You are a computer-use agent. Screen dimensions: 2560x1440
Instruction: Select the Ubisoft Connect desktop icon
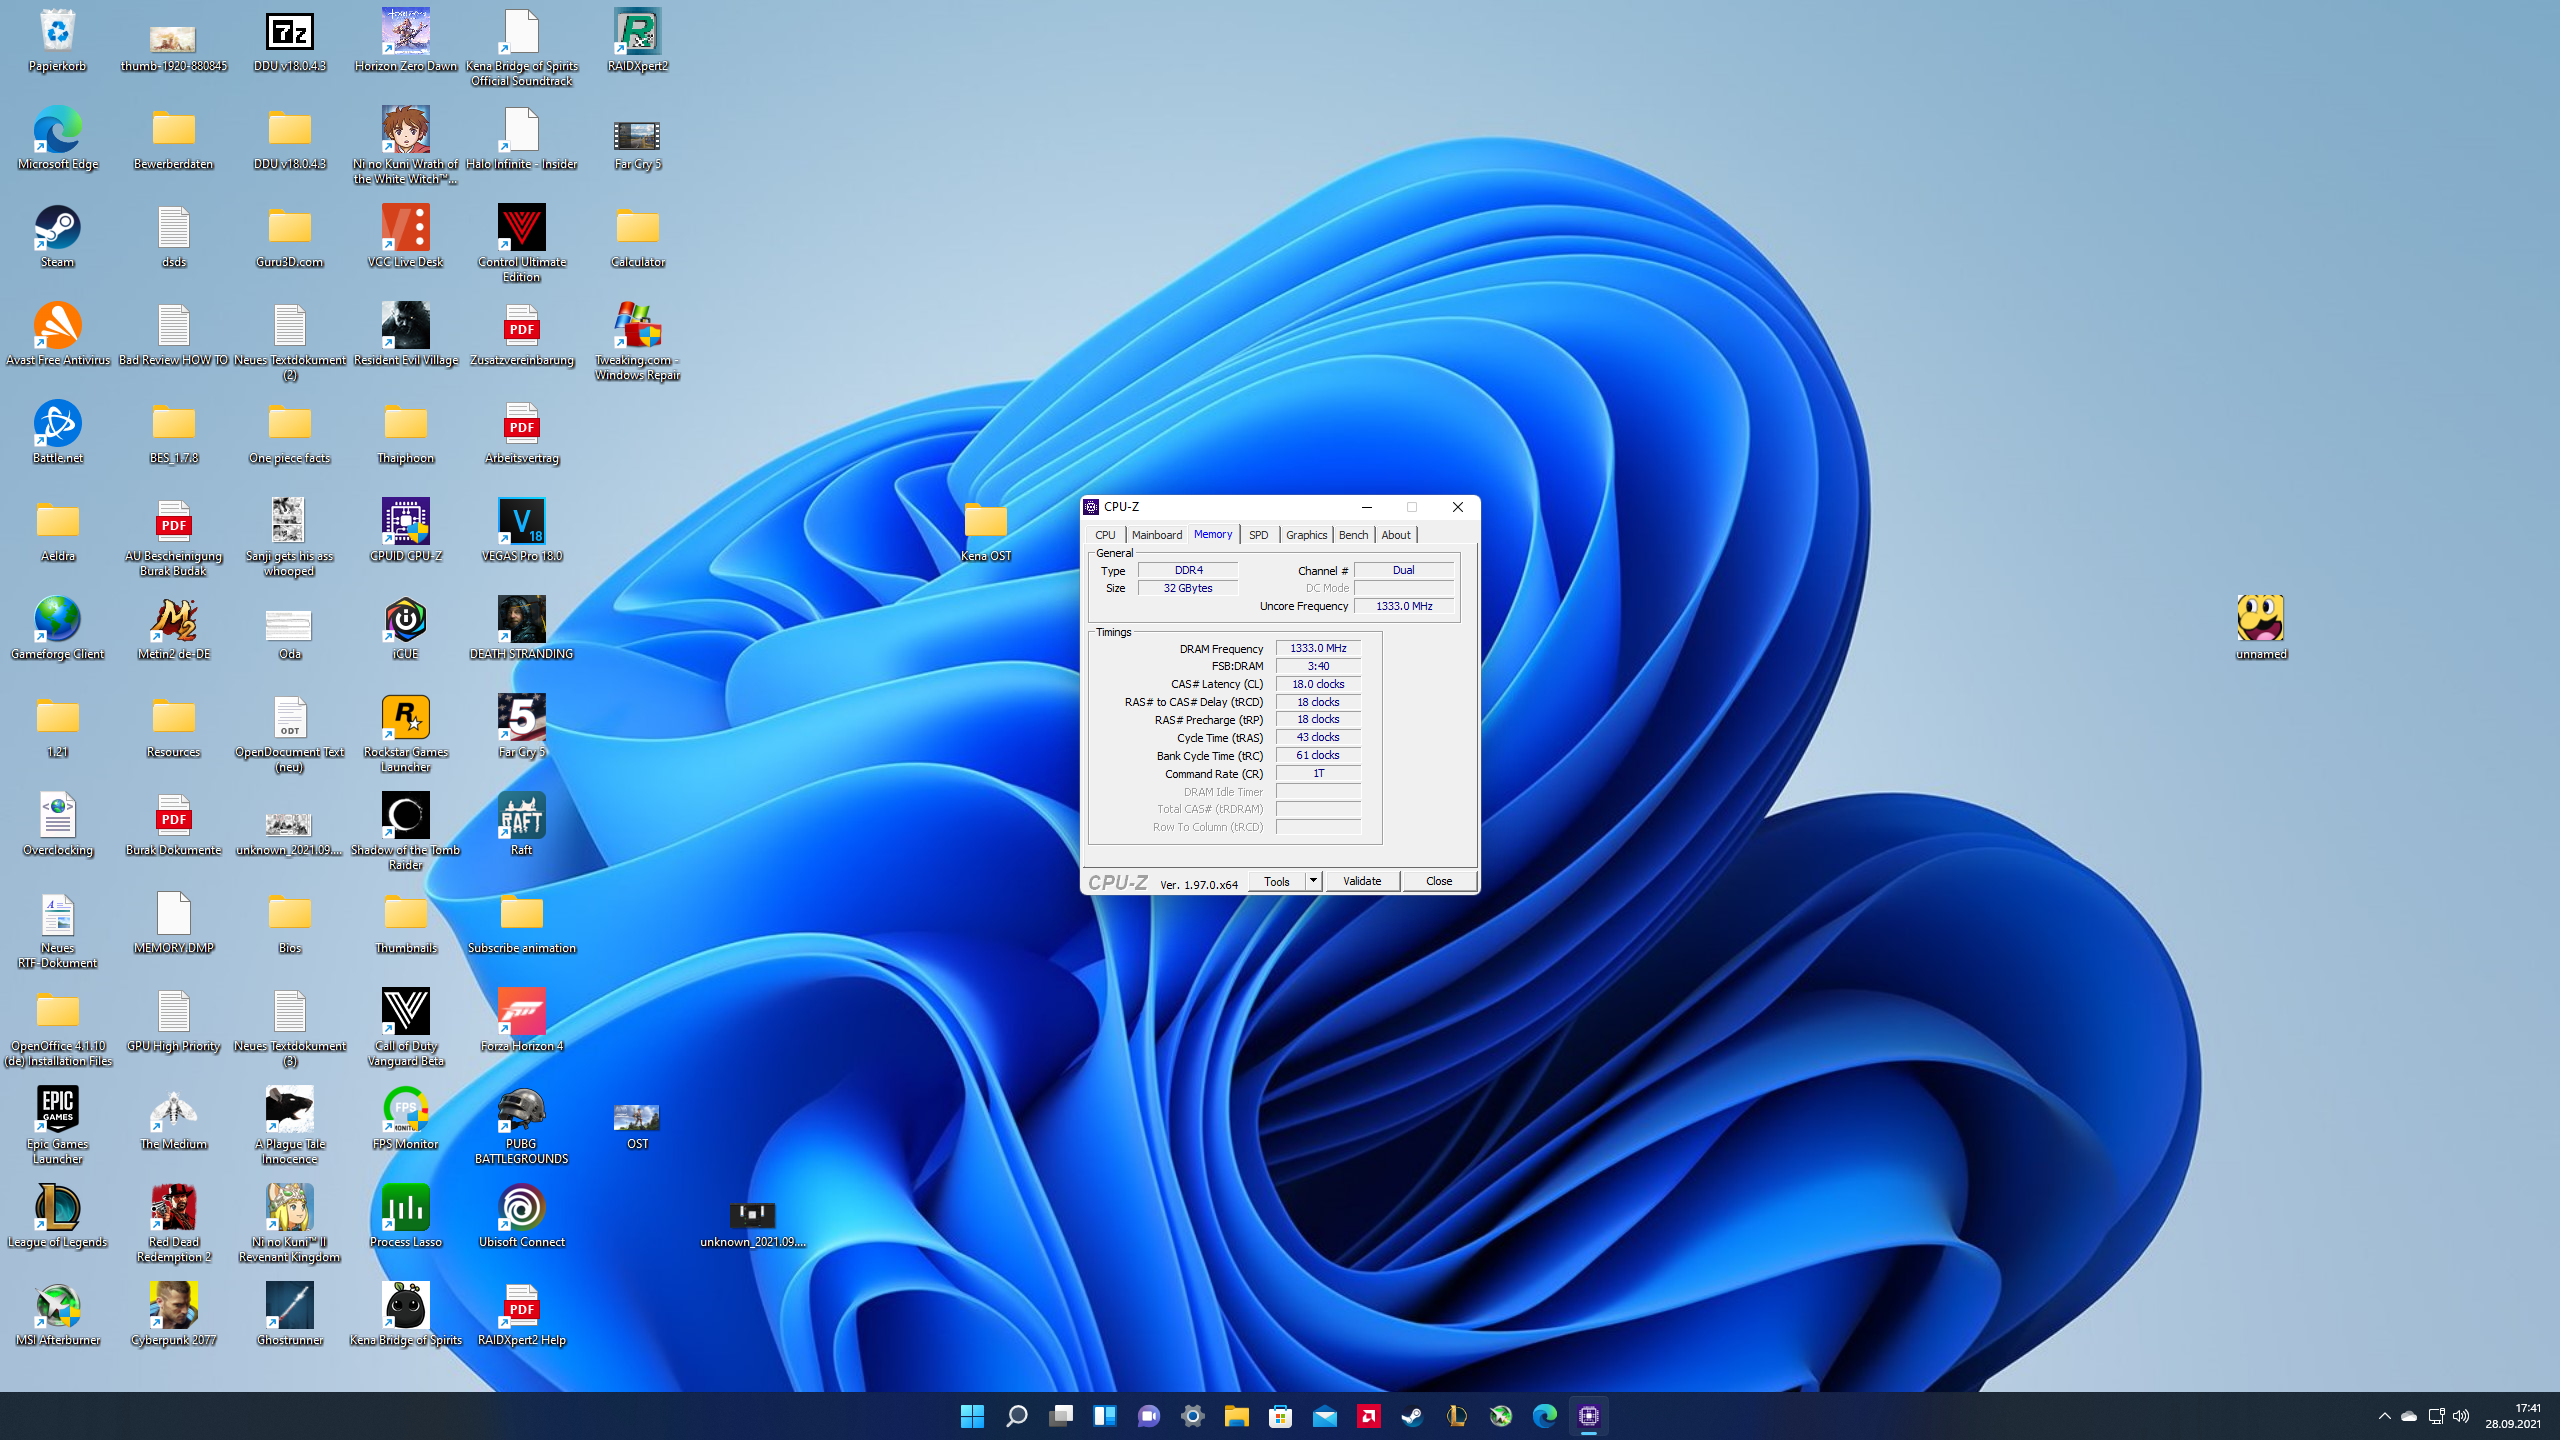(521, 1209)
